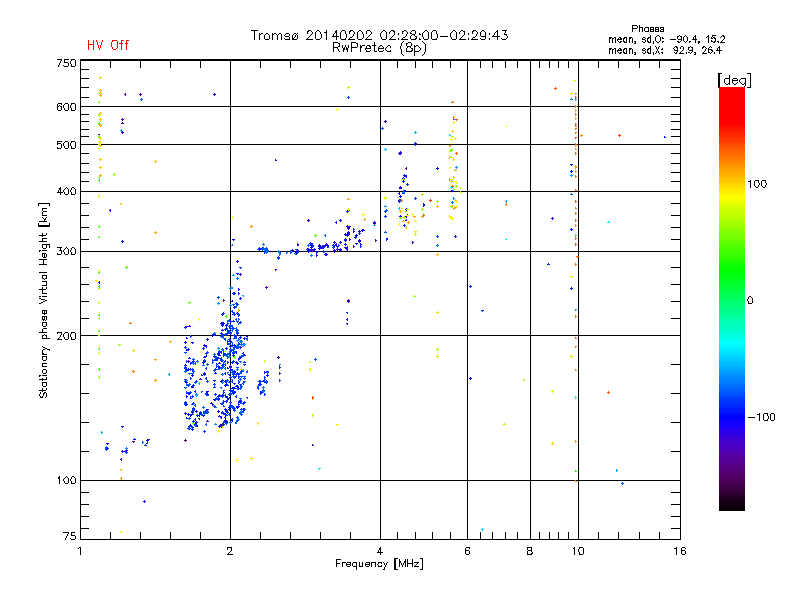Screen dimensions: 800x600
Task: Click the '100' colorbar tick label
Action: tap(757, 184)
